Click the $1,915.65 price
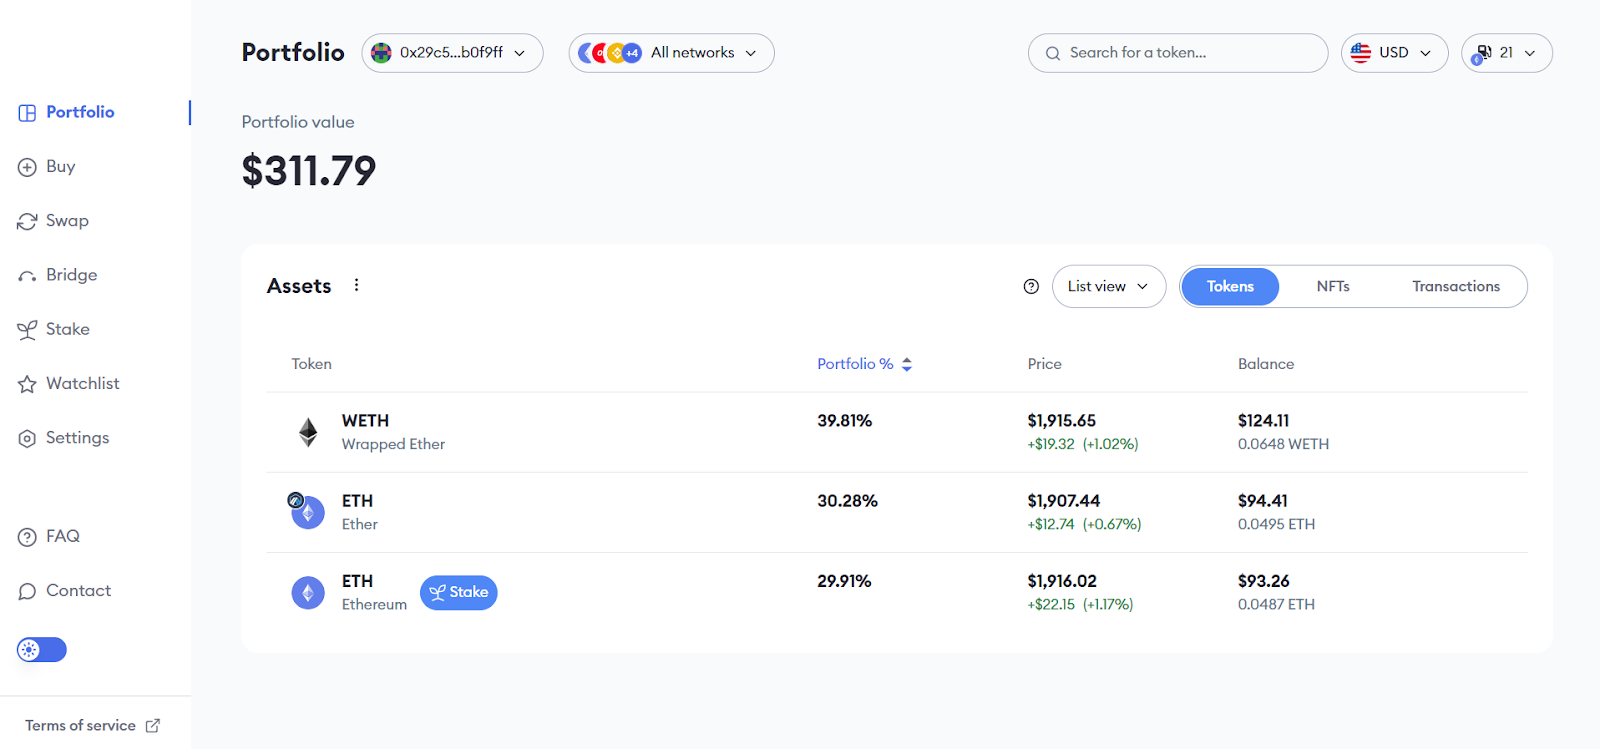Viewport: 1600px width, 749px height. coord(1061,421)
